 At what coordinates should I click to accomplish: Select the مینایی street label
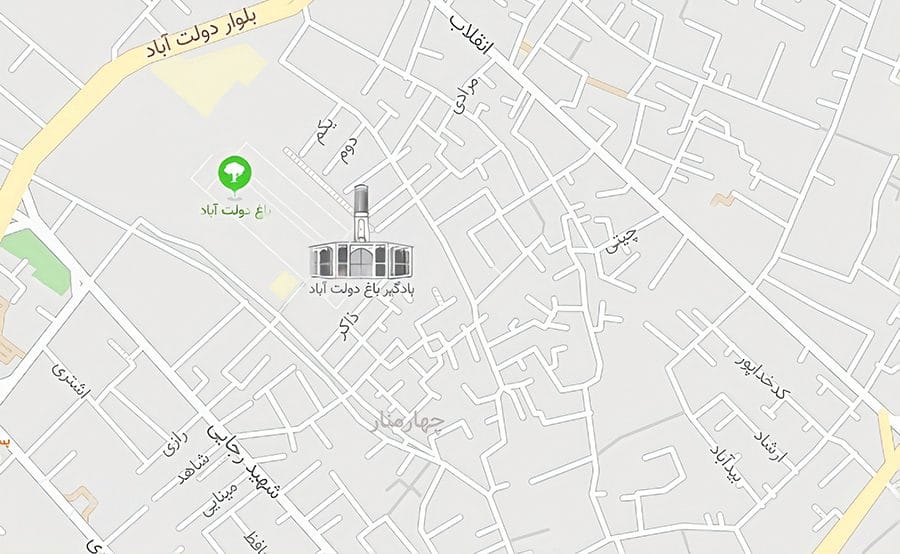[219, 497]
